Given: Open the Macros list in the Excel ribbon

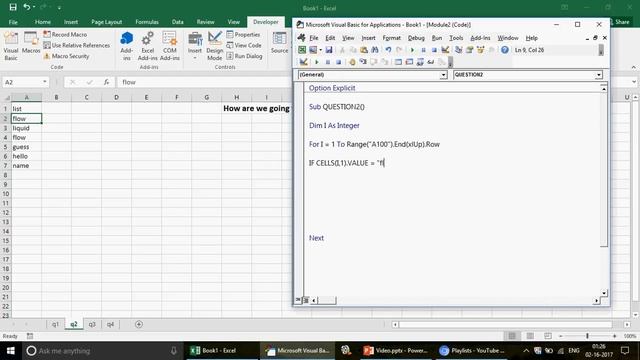Looking at the screenshot, I should 31,43.
